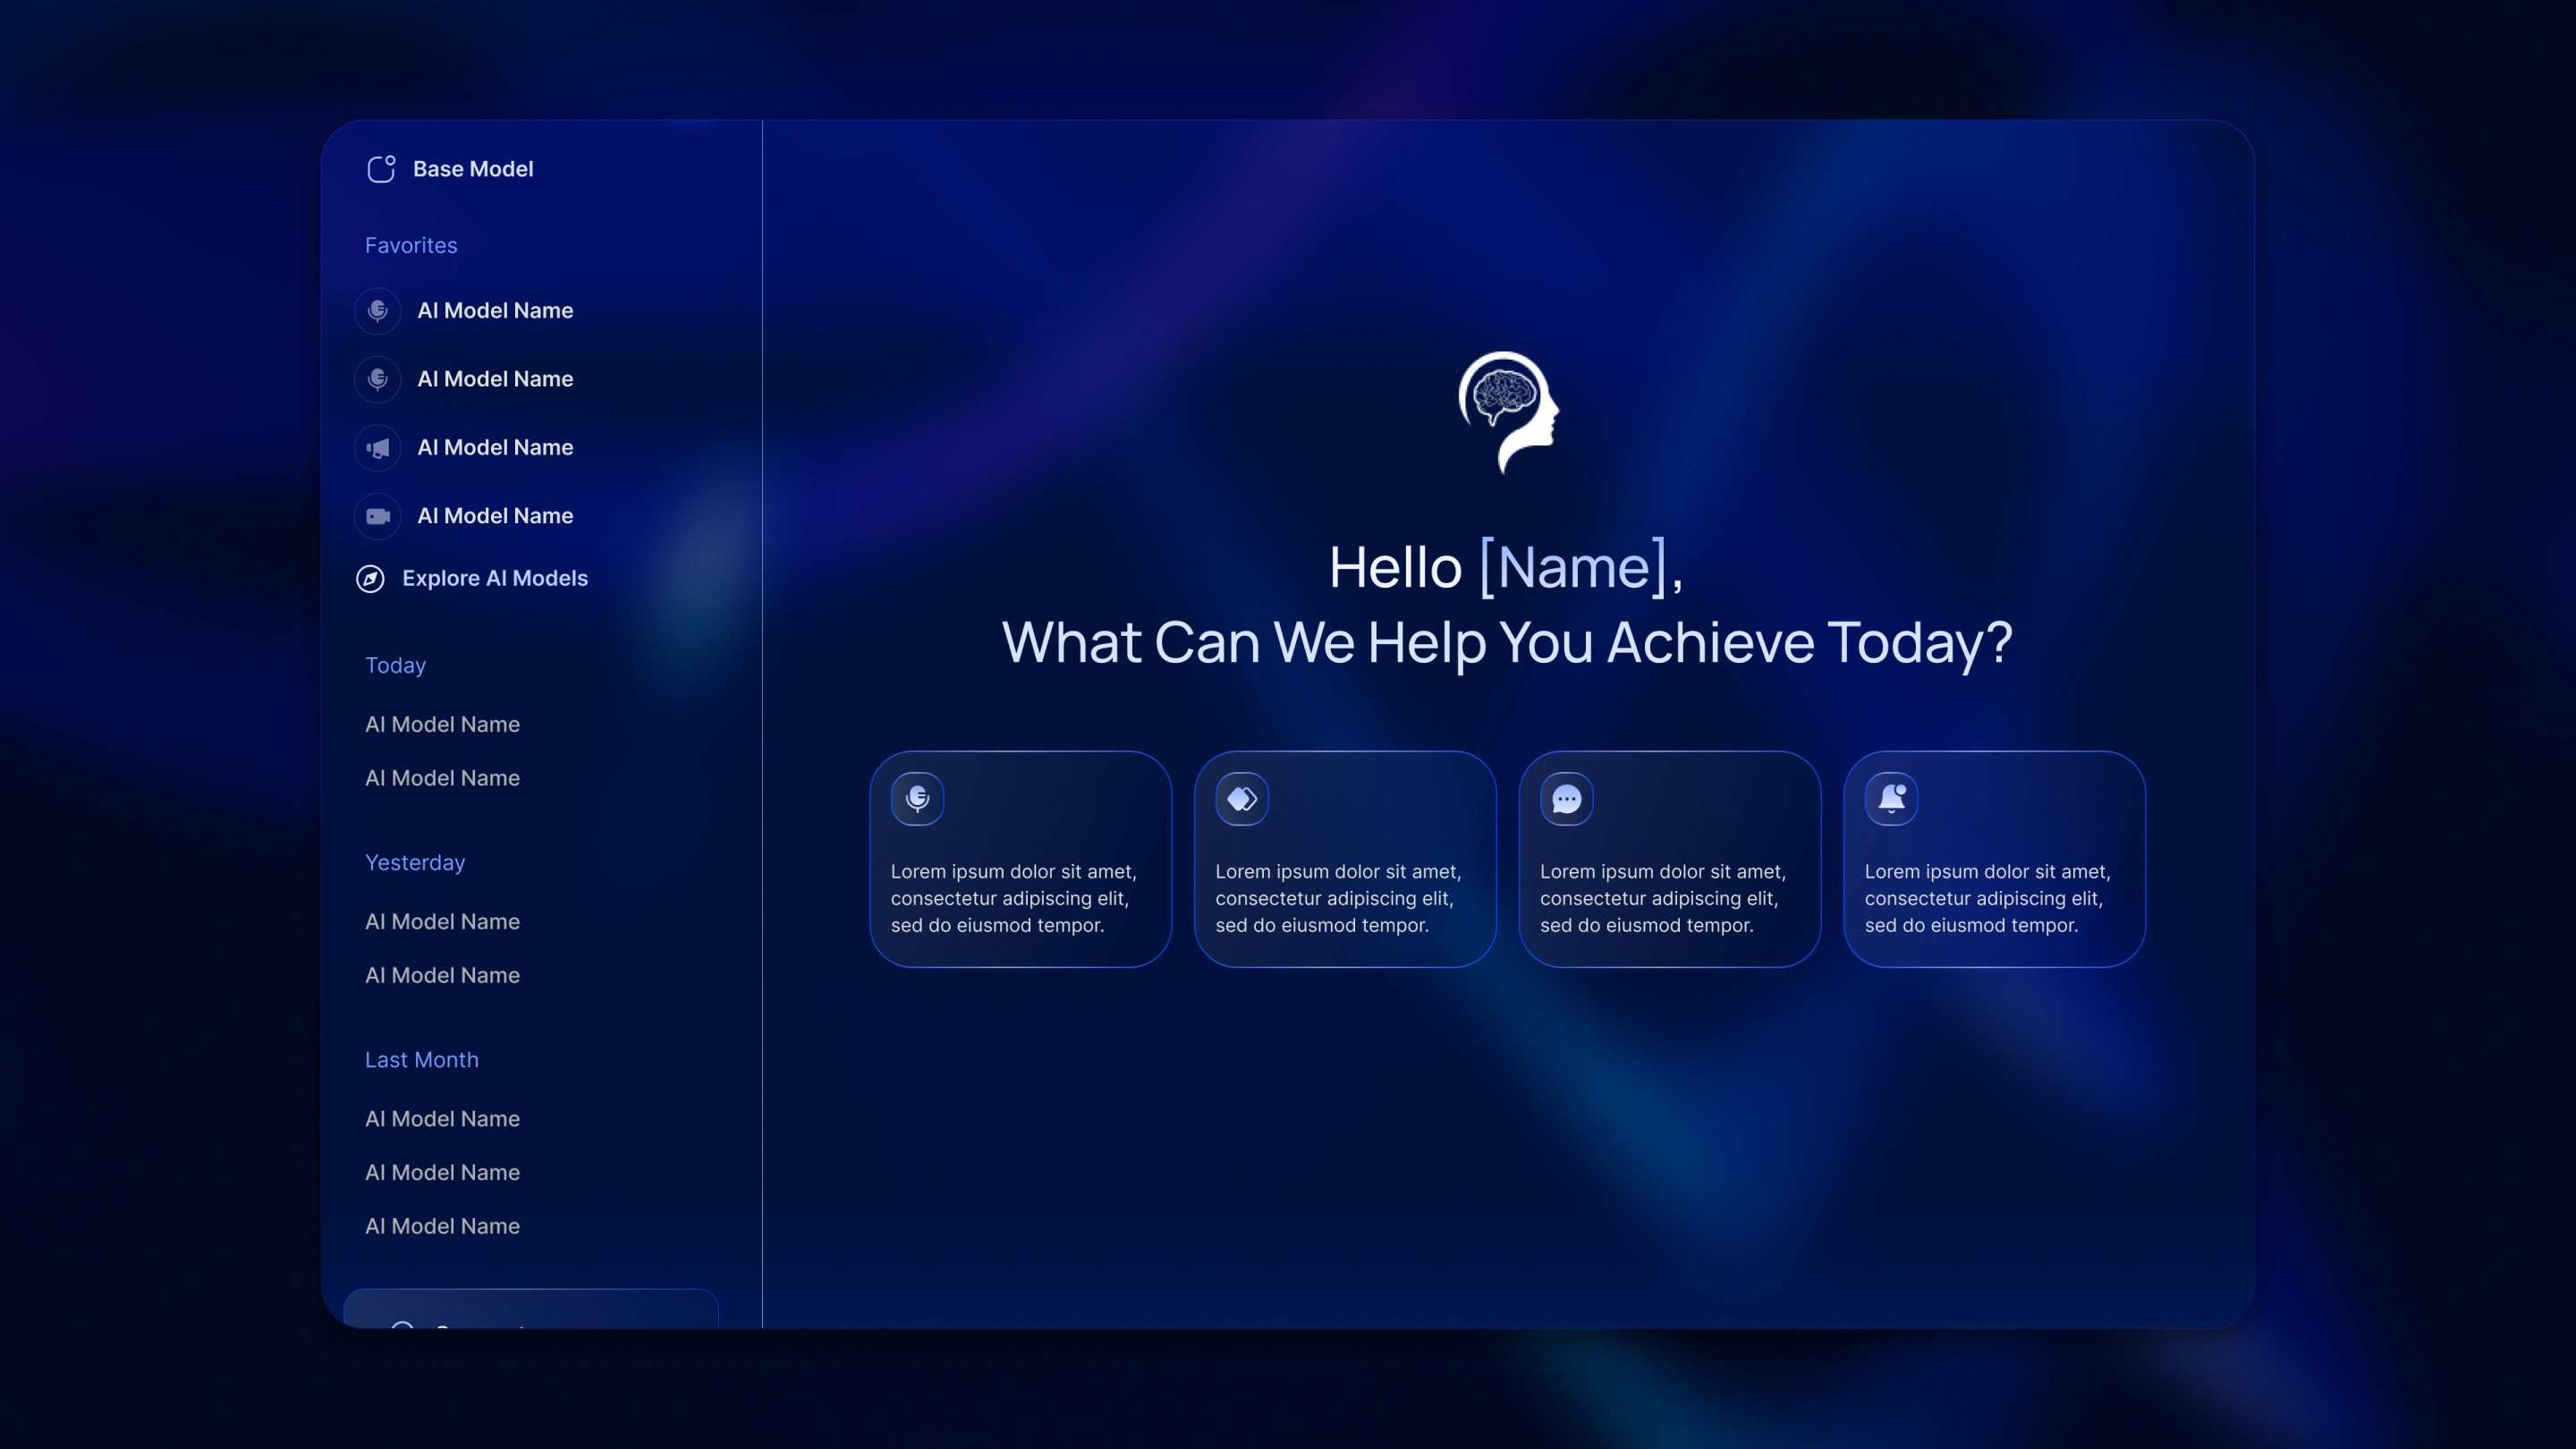Click the compass icon beside Explore AI Models

point(370,579)
